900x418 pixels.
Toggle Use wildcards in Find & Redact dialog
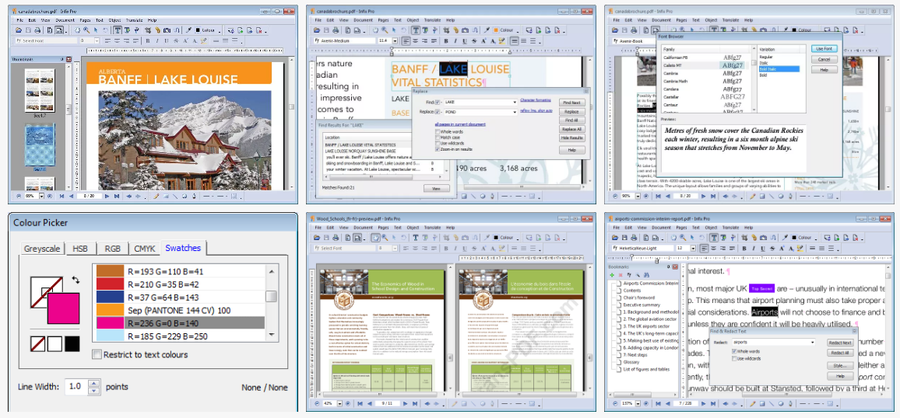click(x=735, y=358)
